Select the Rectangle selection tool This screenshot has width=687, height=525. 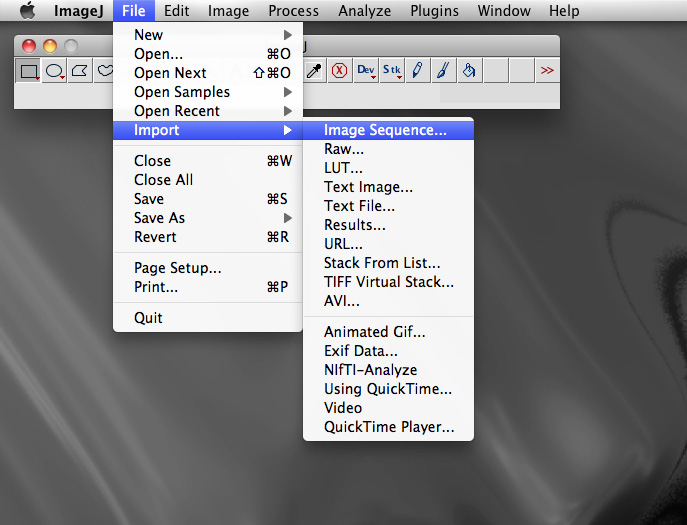28,71
